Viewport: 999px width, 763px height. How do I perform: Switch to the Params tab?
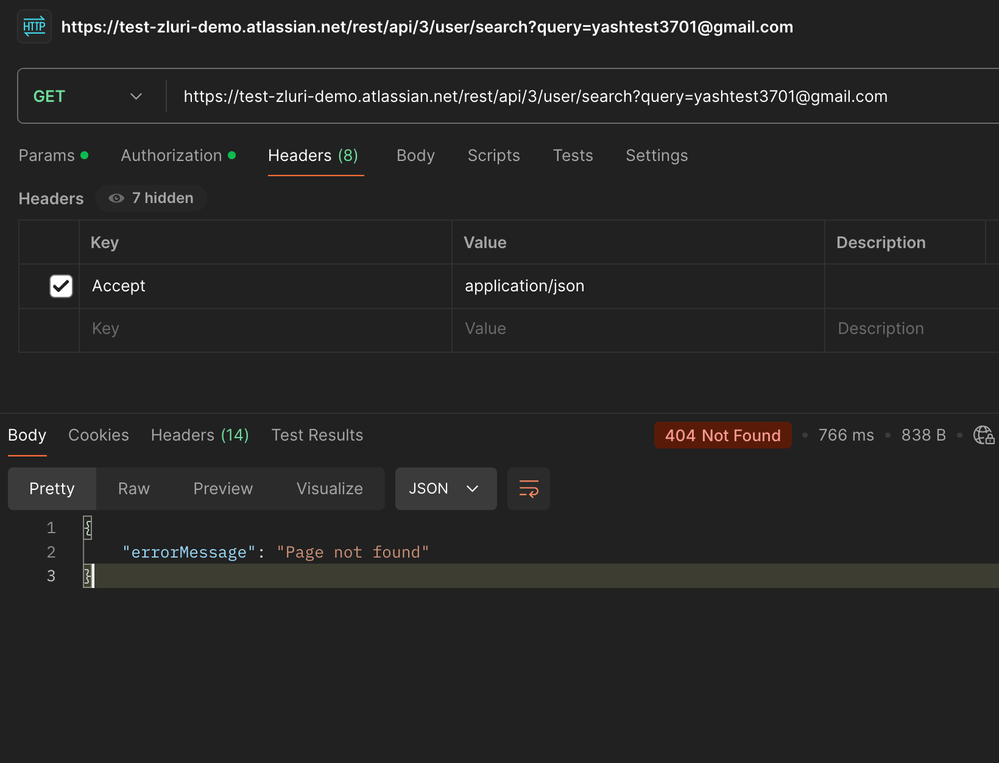tap(45, 156)
